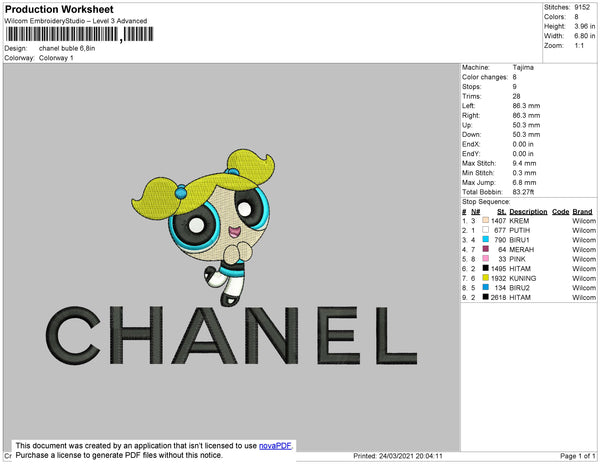Click the PINK color swatch
Screen dimensions: 600x464
tap(486, 259)
